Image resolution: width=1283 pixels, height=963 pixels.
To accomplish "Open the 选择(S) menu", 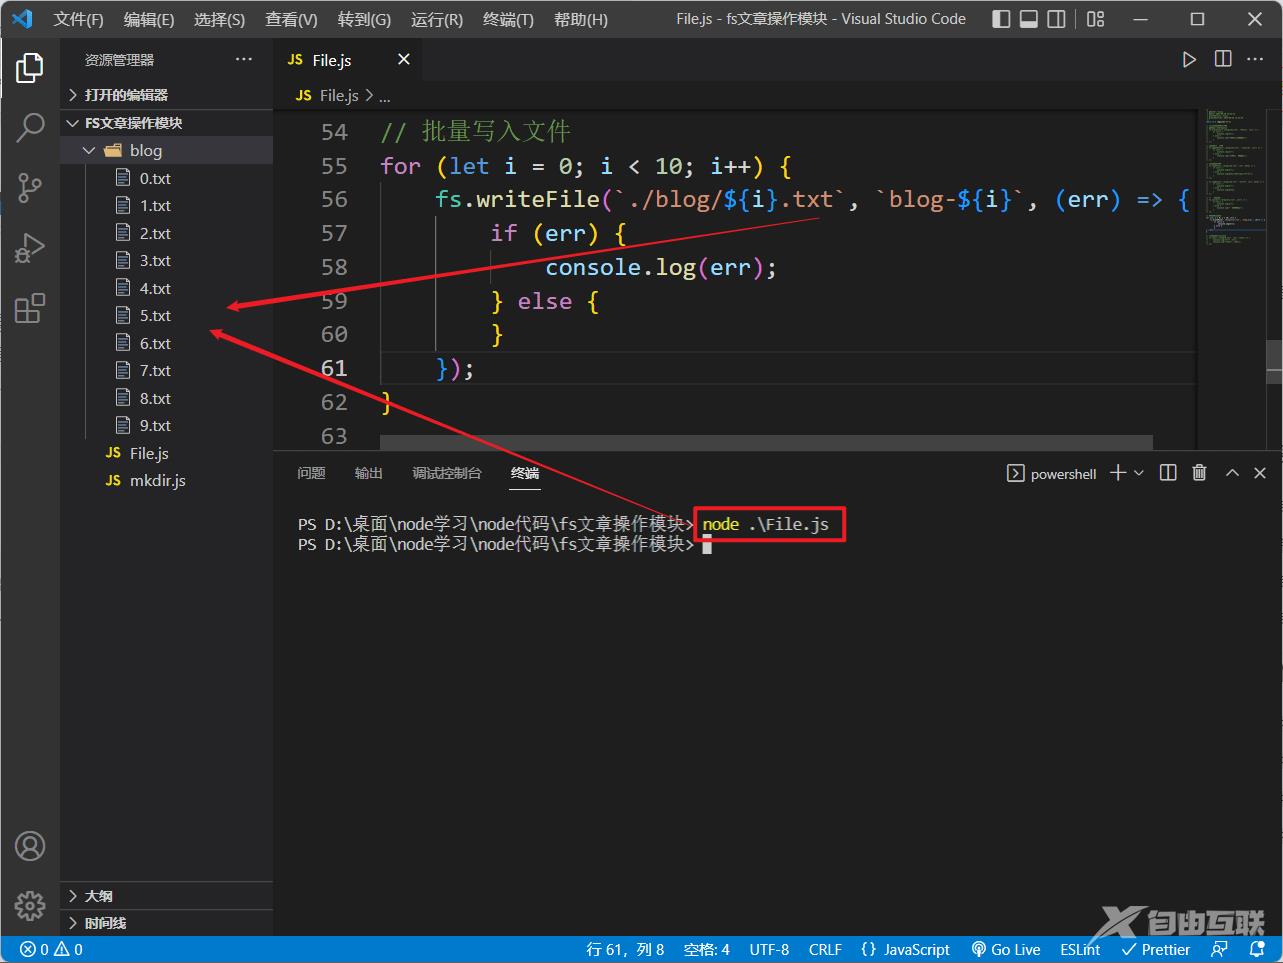I will point(219,19).
